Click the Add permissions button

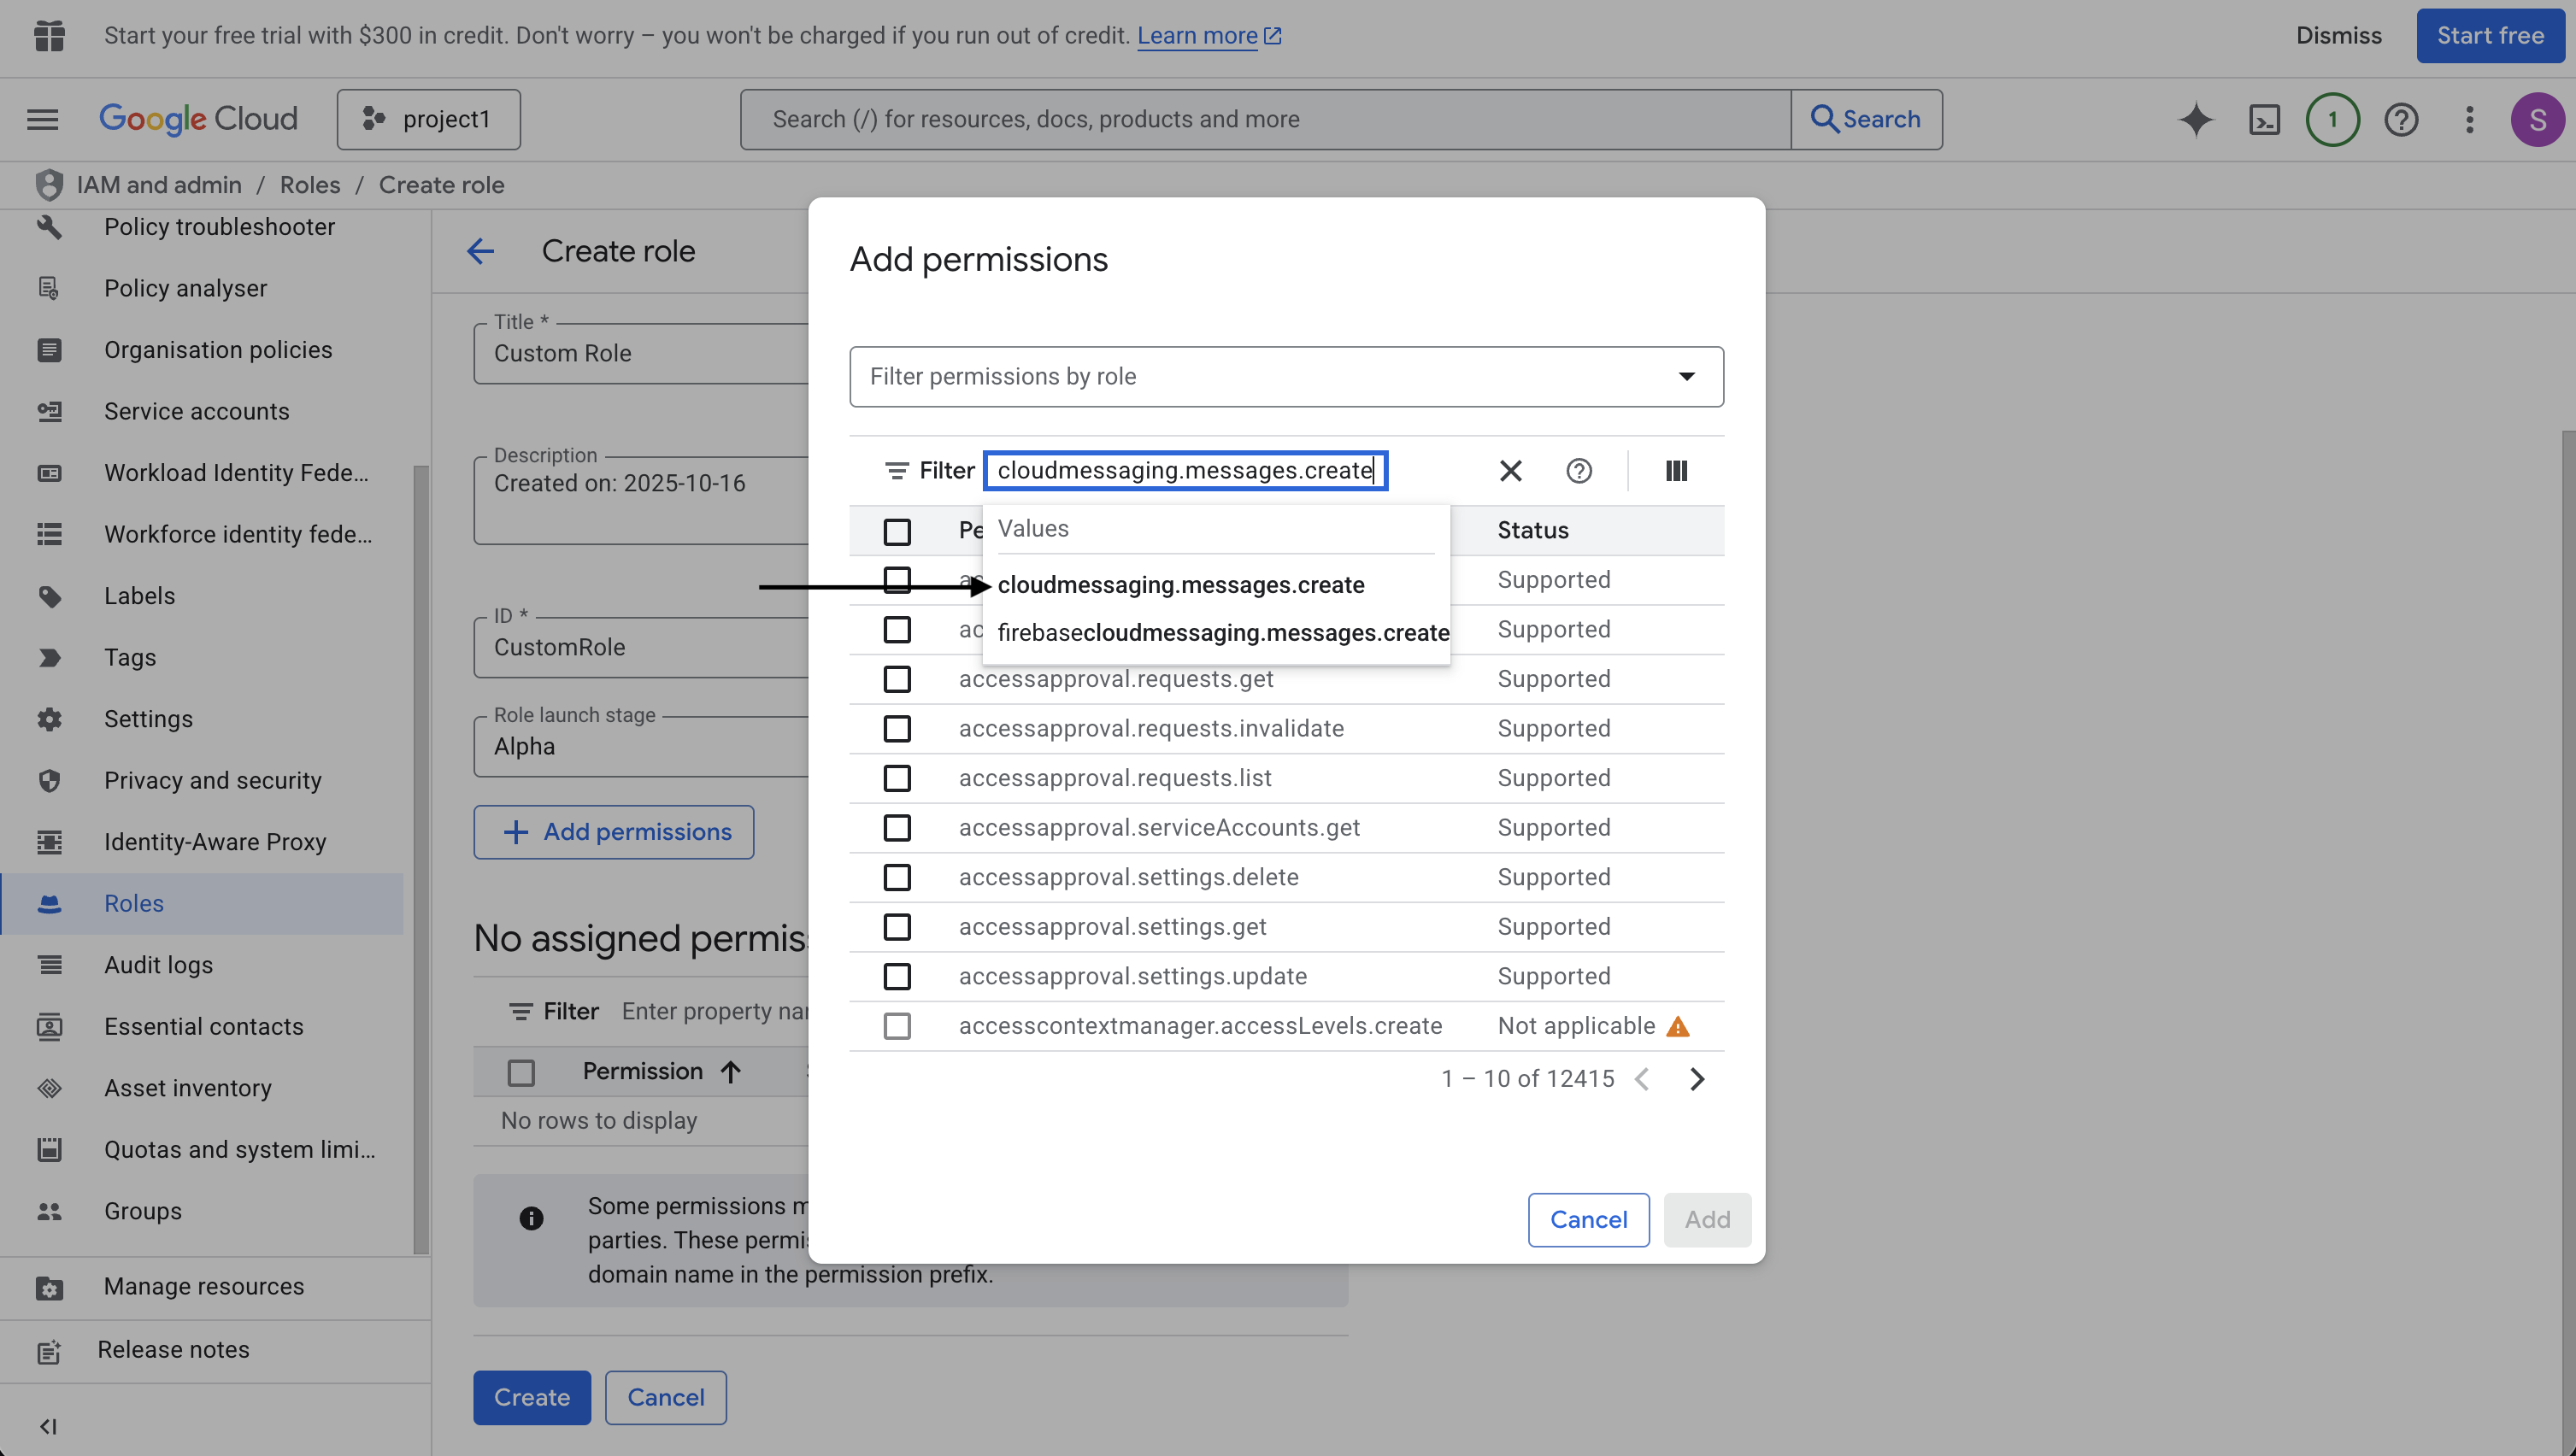613,831
